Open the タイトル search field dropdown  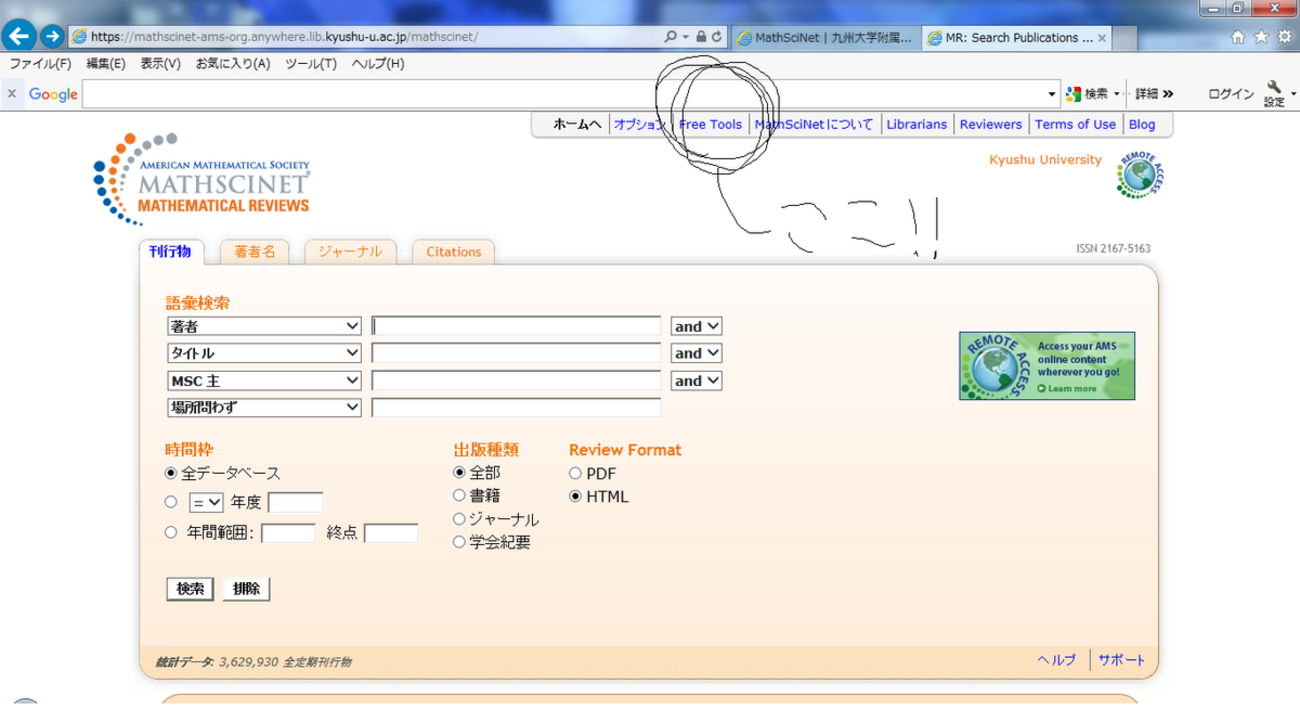coord(264,353)
